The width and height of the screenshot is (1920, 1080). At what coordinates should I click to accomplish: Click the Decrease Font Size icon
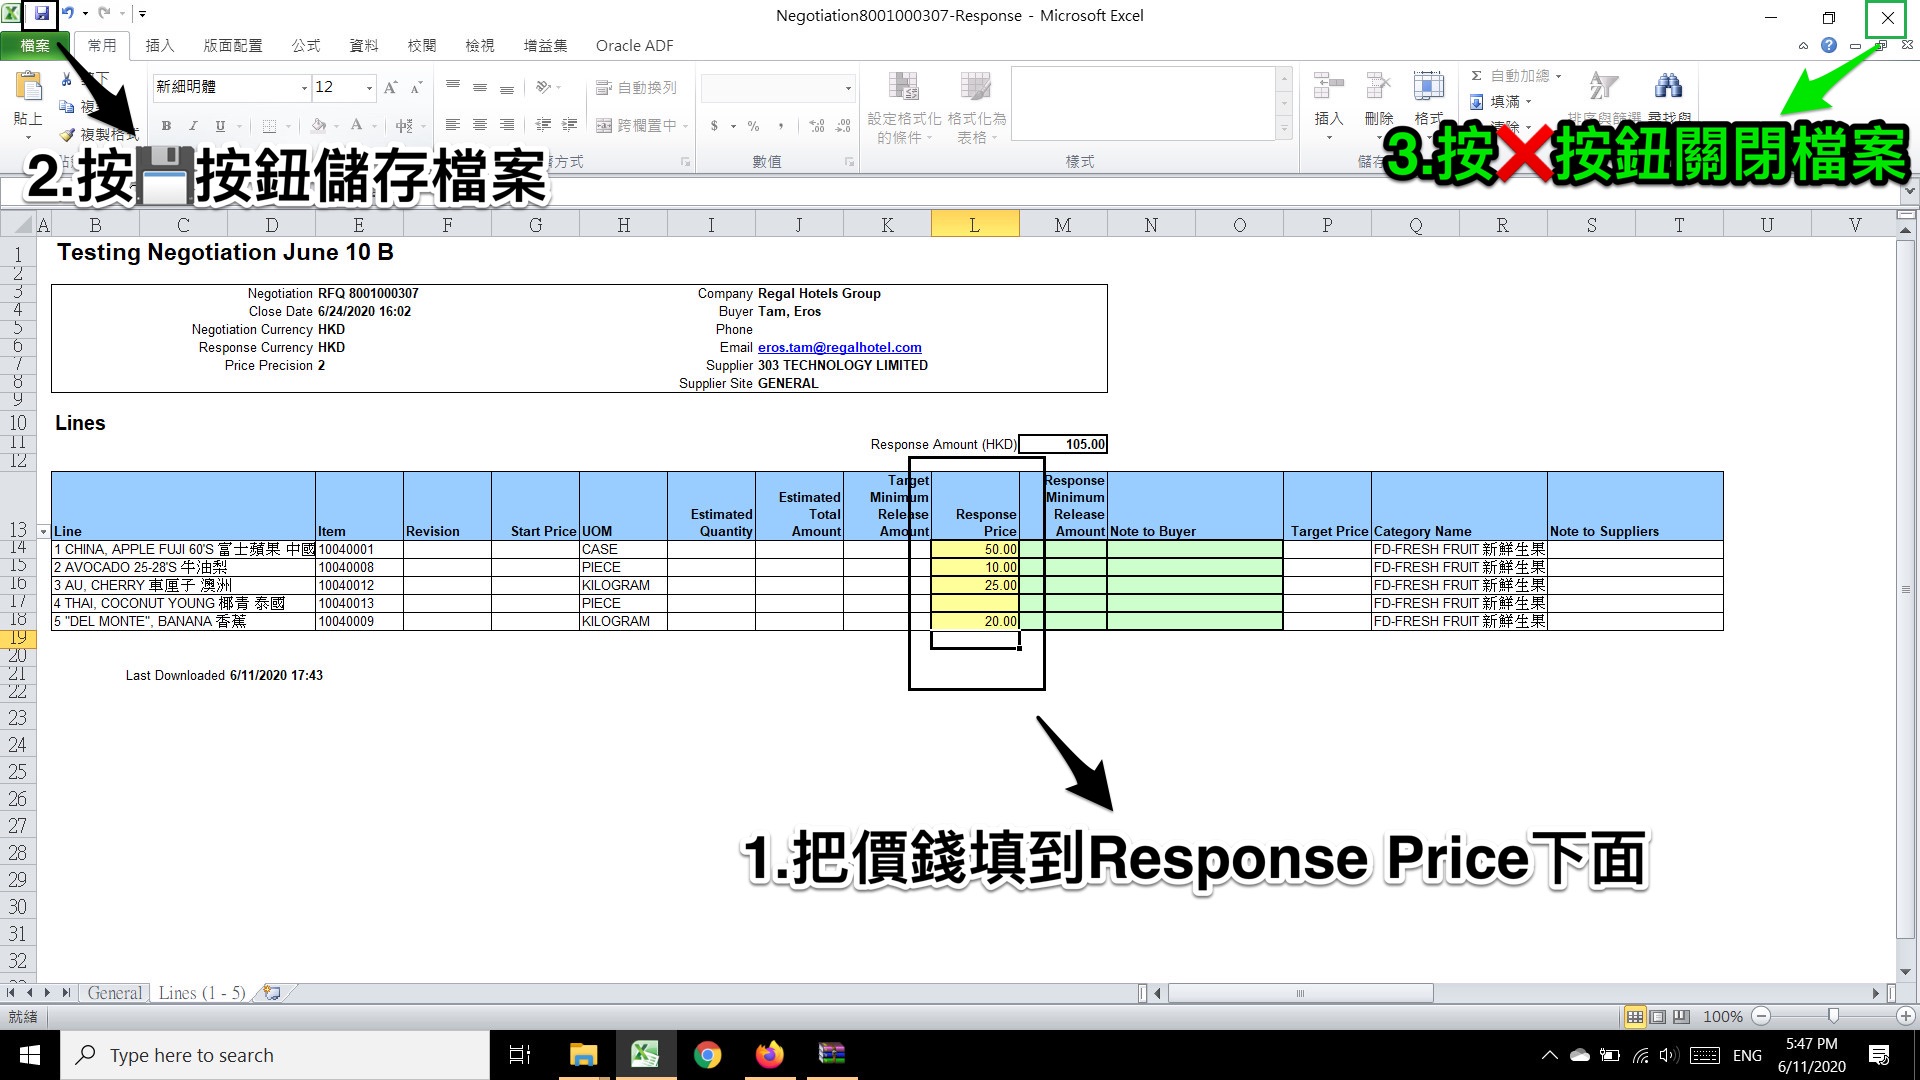[x=417, y=87]
